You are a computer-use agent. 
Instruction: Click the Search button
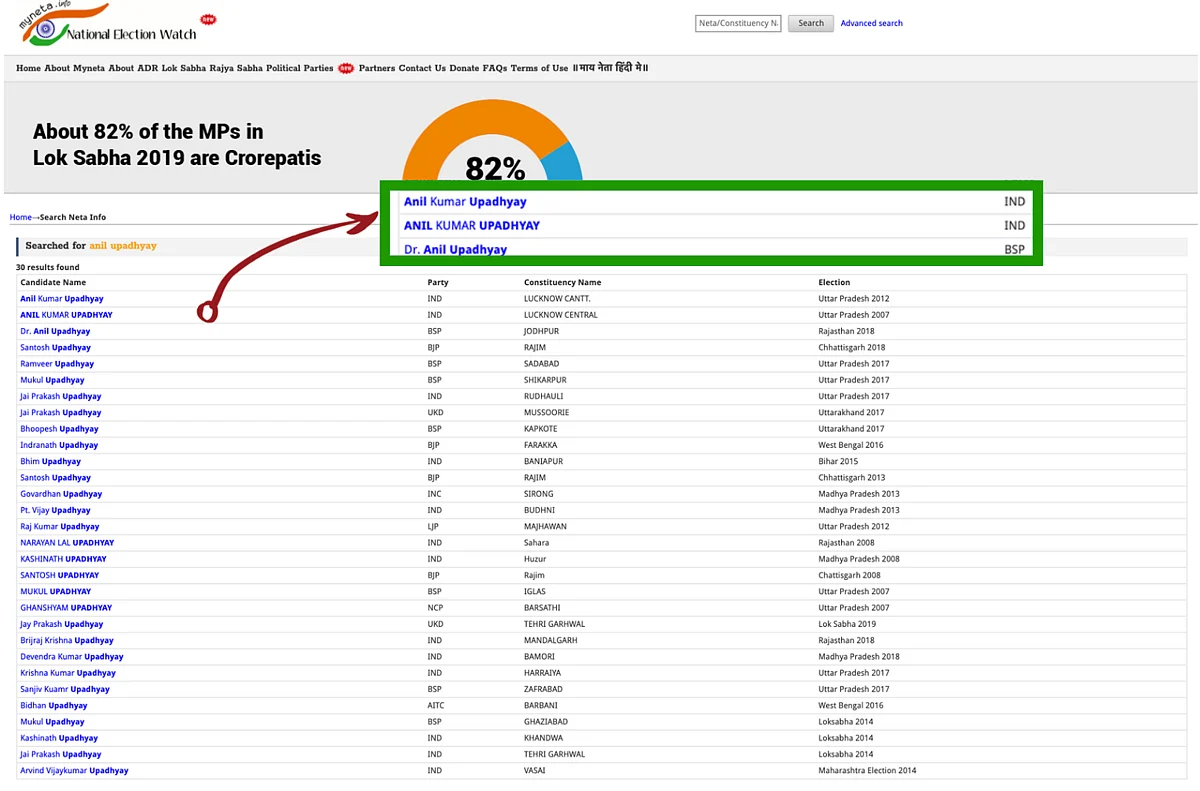(x=811, y=23)
